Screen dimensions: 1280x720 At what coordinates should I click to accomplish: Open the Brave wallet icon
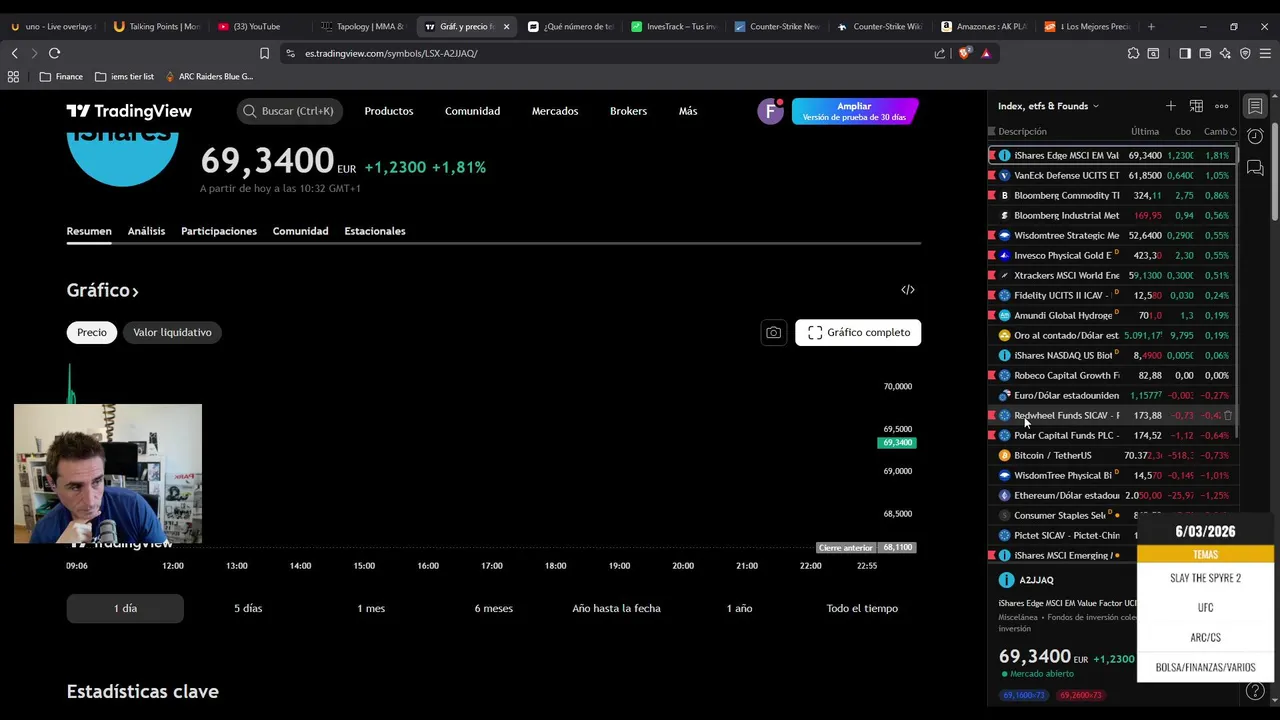pyautogui.click(x=1205, y=53)
